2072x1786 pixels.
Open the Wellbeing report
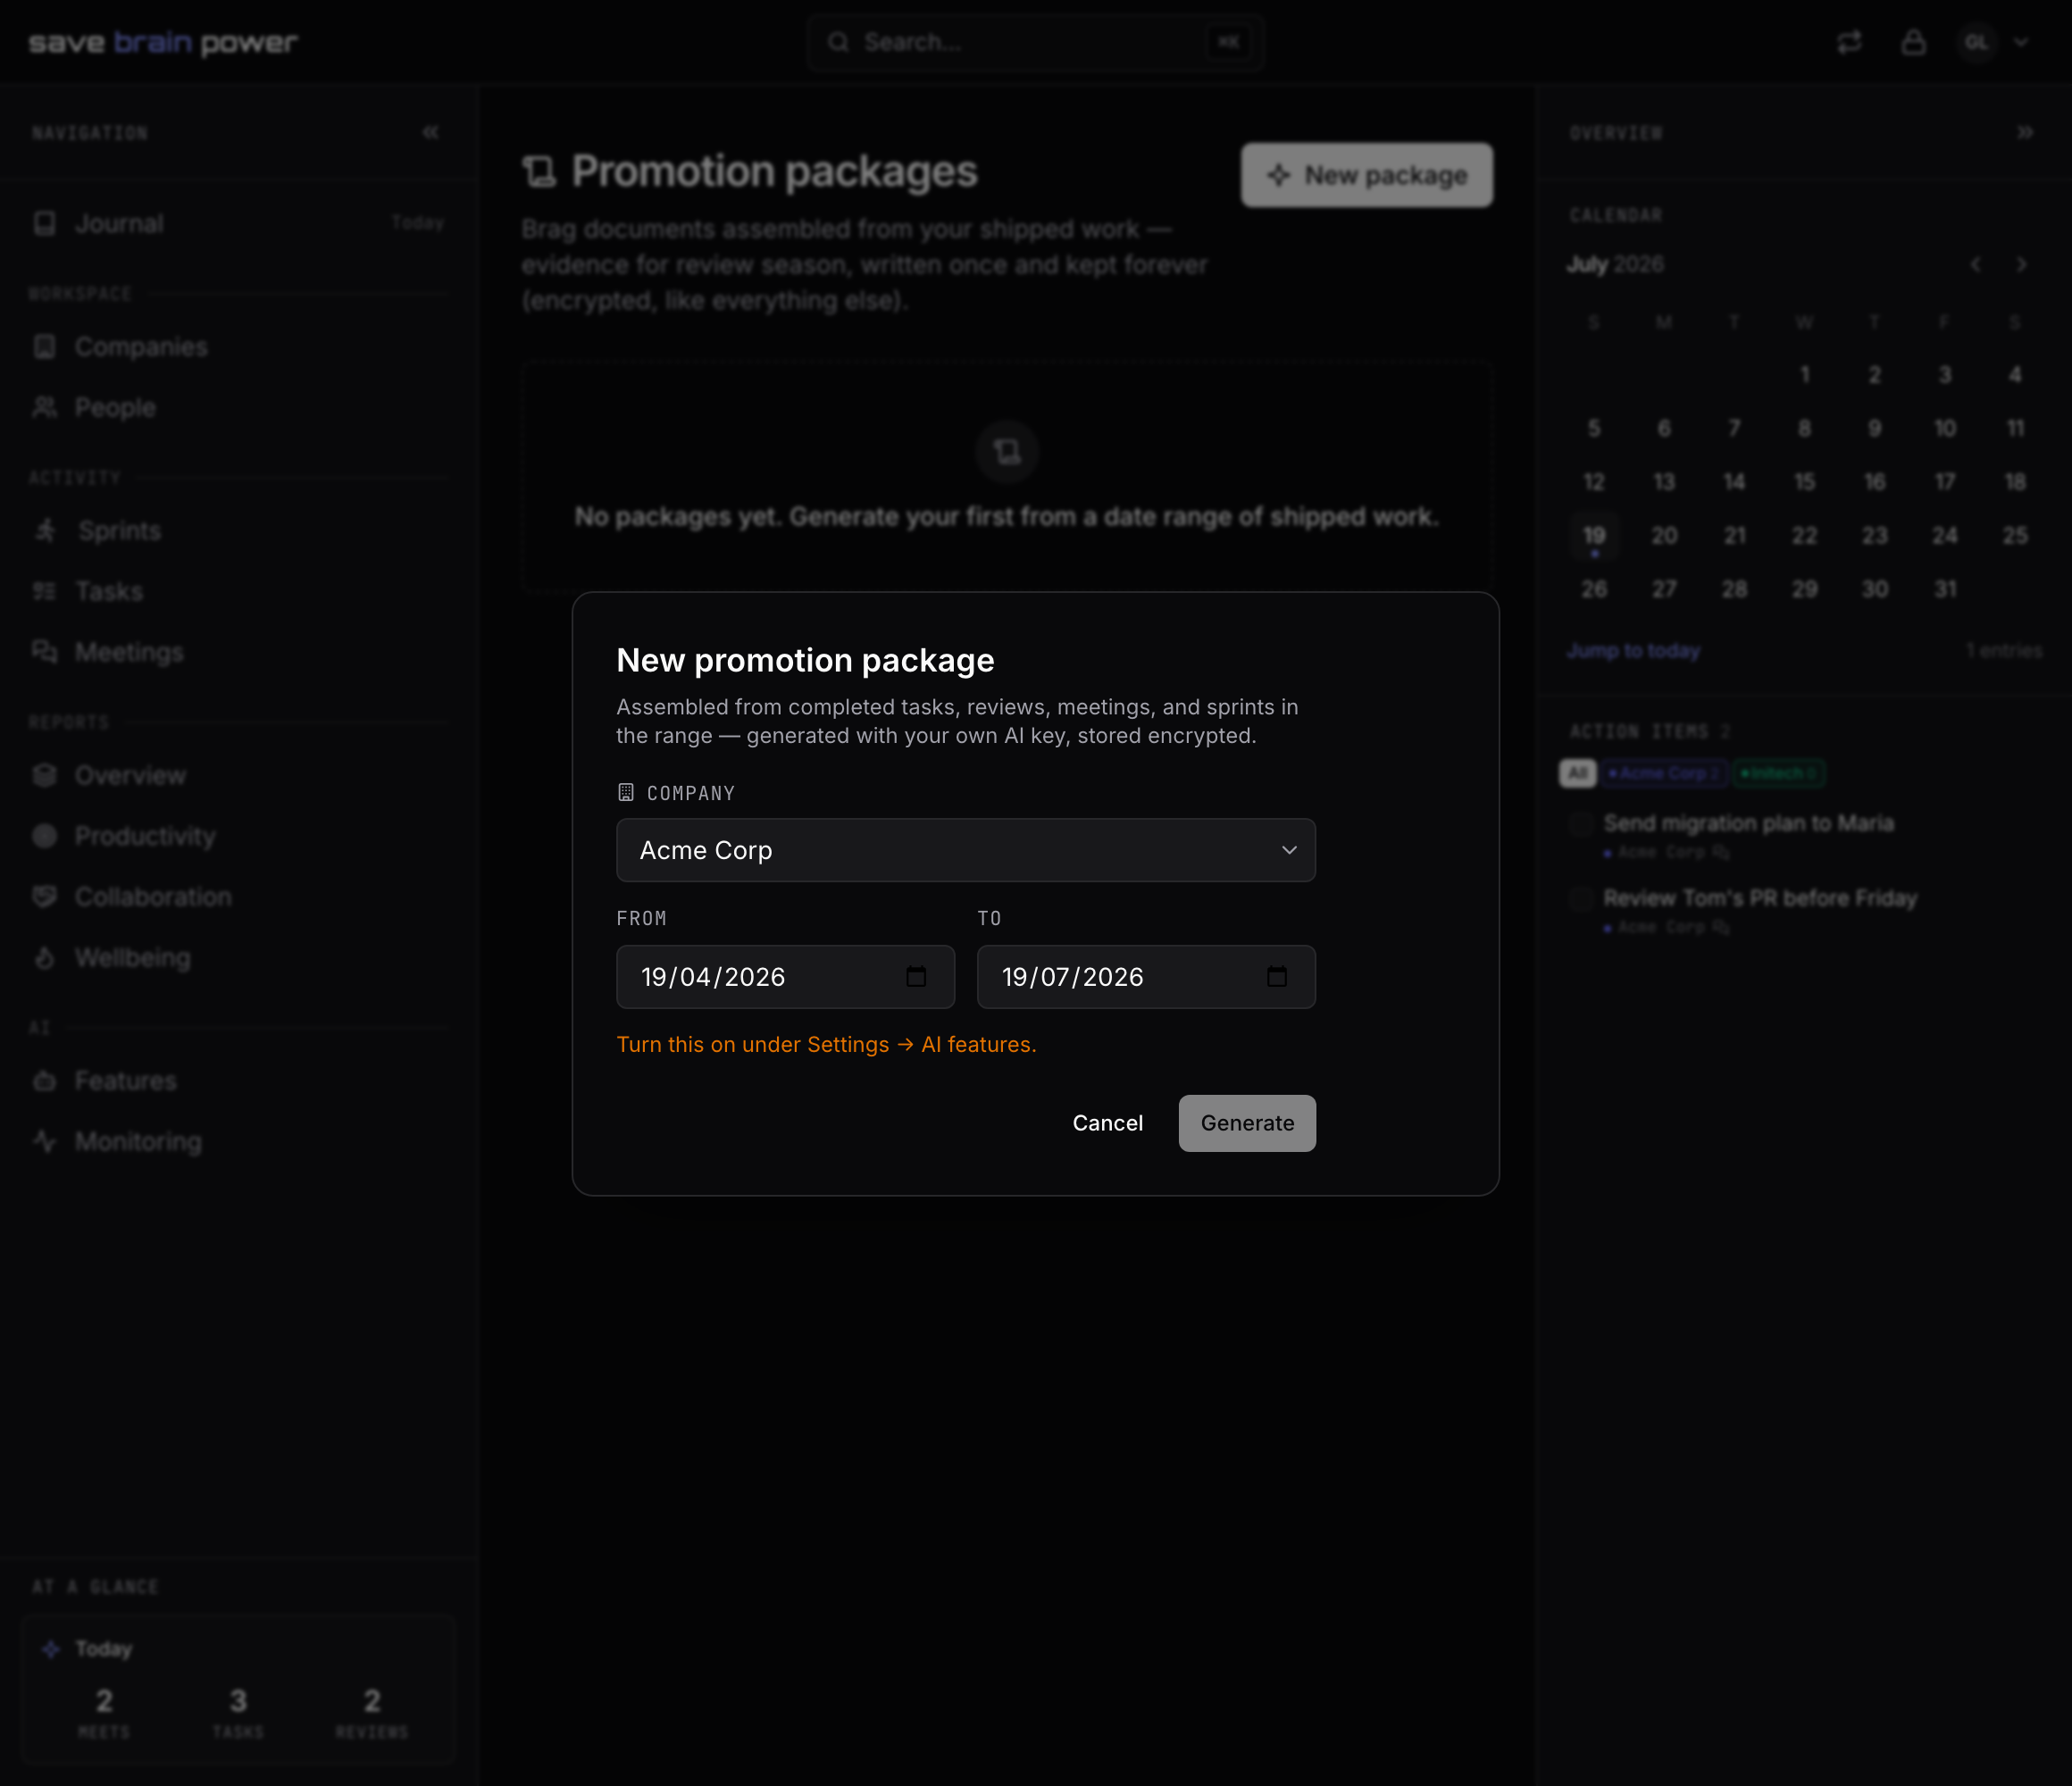[x=238, y=957]
